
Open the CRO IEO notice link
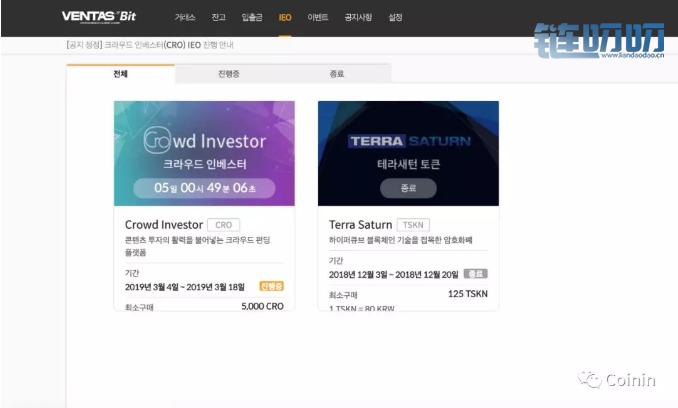coord(150,45)
